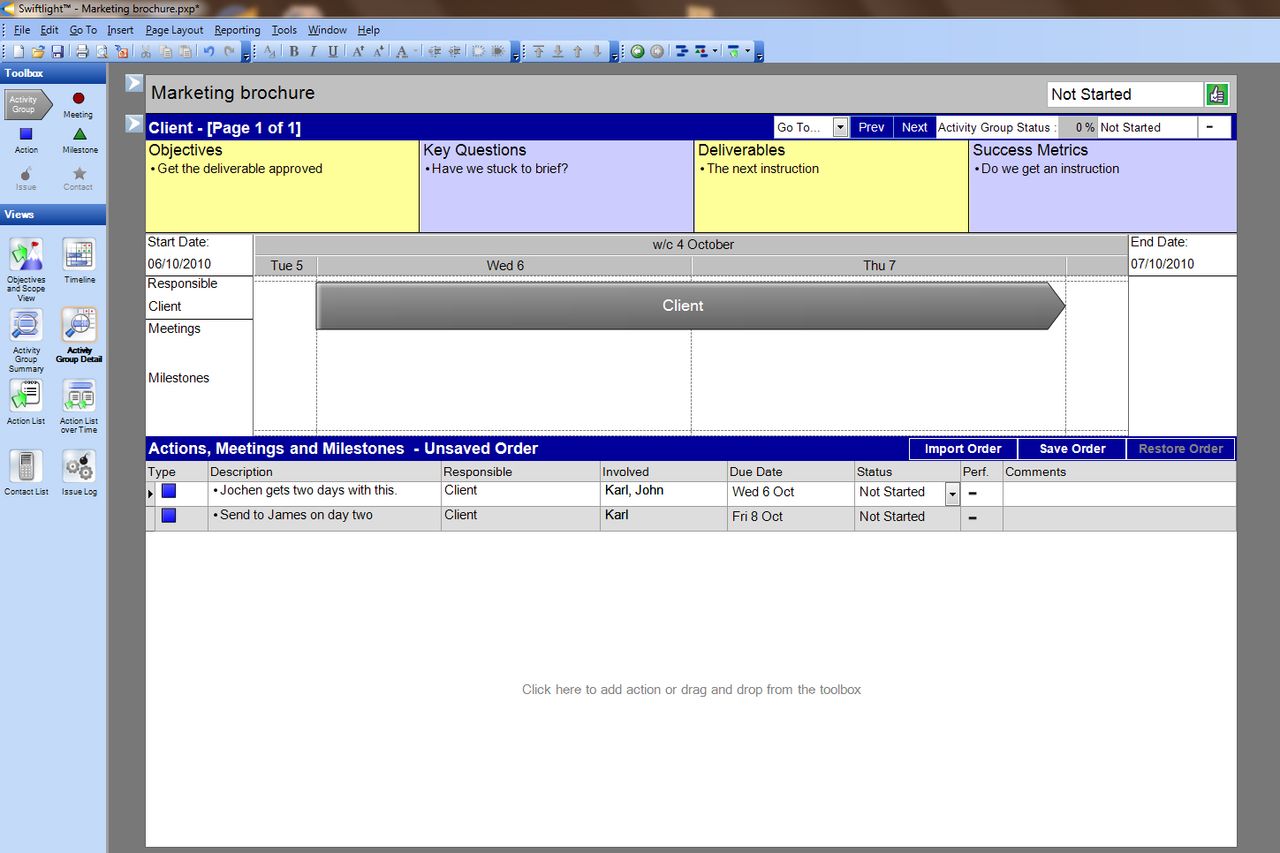Select the Action blue square tool

(26, 140)
